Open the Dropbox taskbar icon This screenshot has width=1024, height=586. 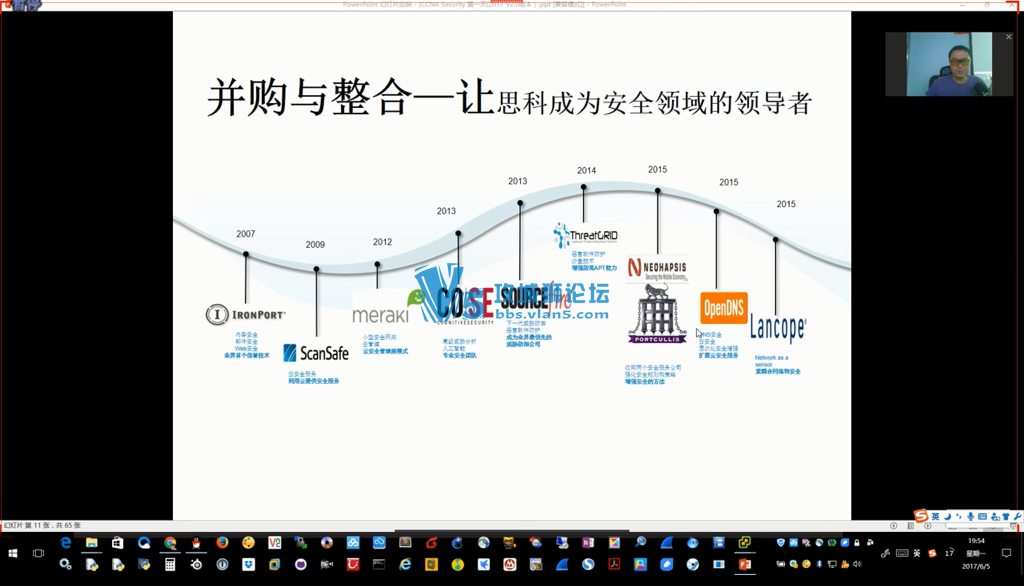(248, 564)
